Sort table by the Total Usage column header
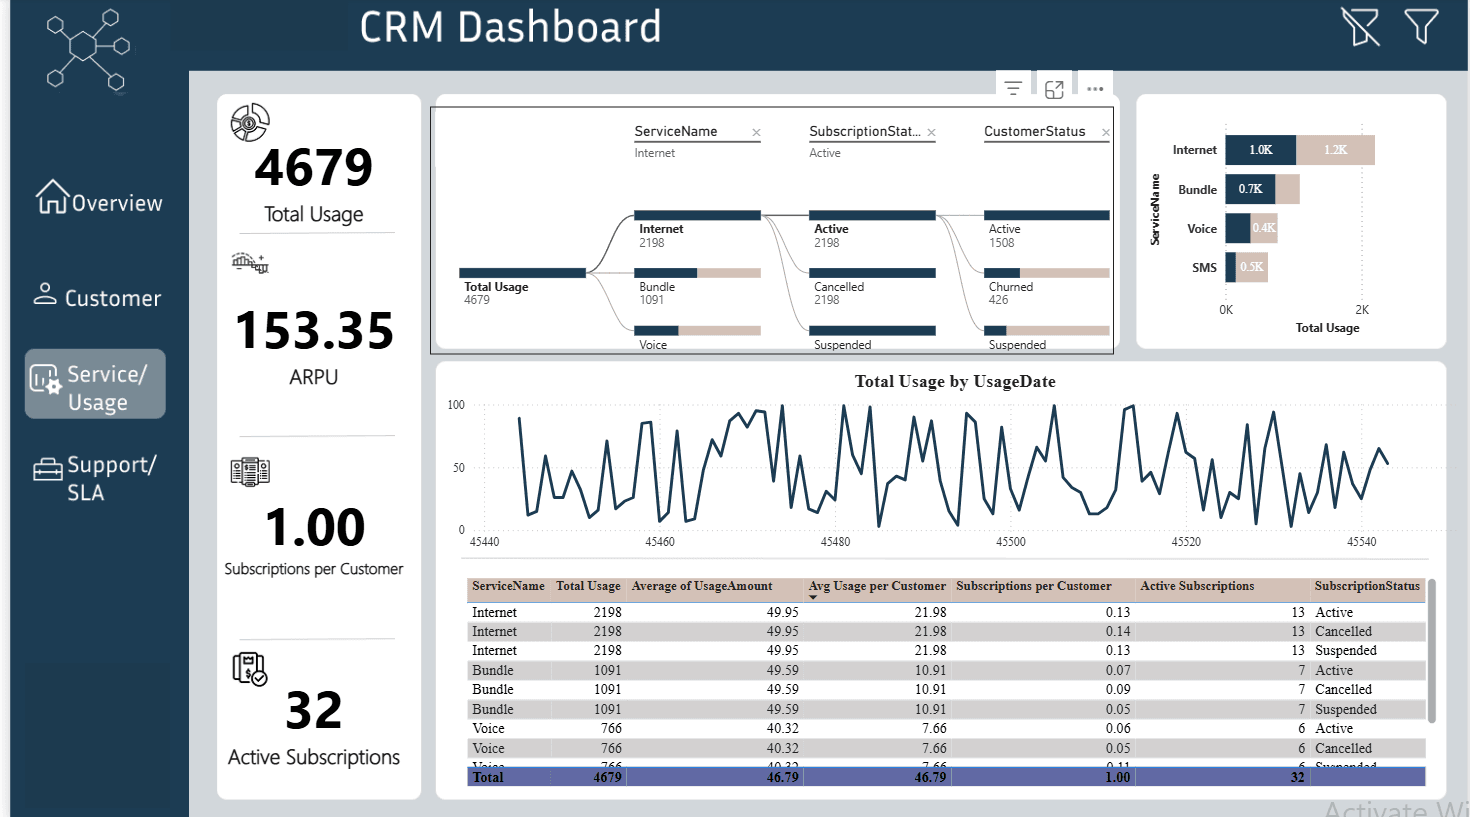The image size is (1470, 817). tap(588, 586)
